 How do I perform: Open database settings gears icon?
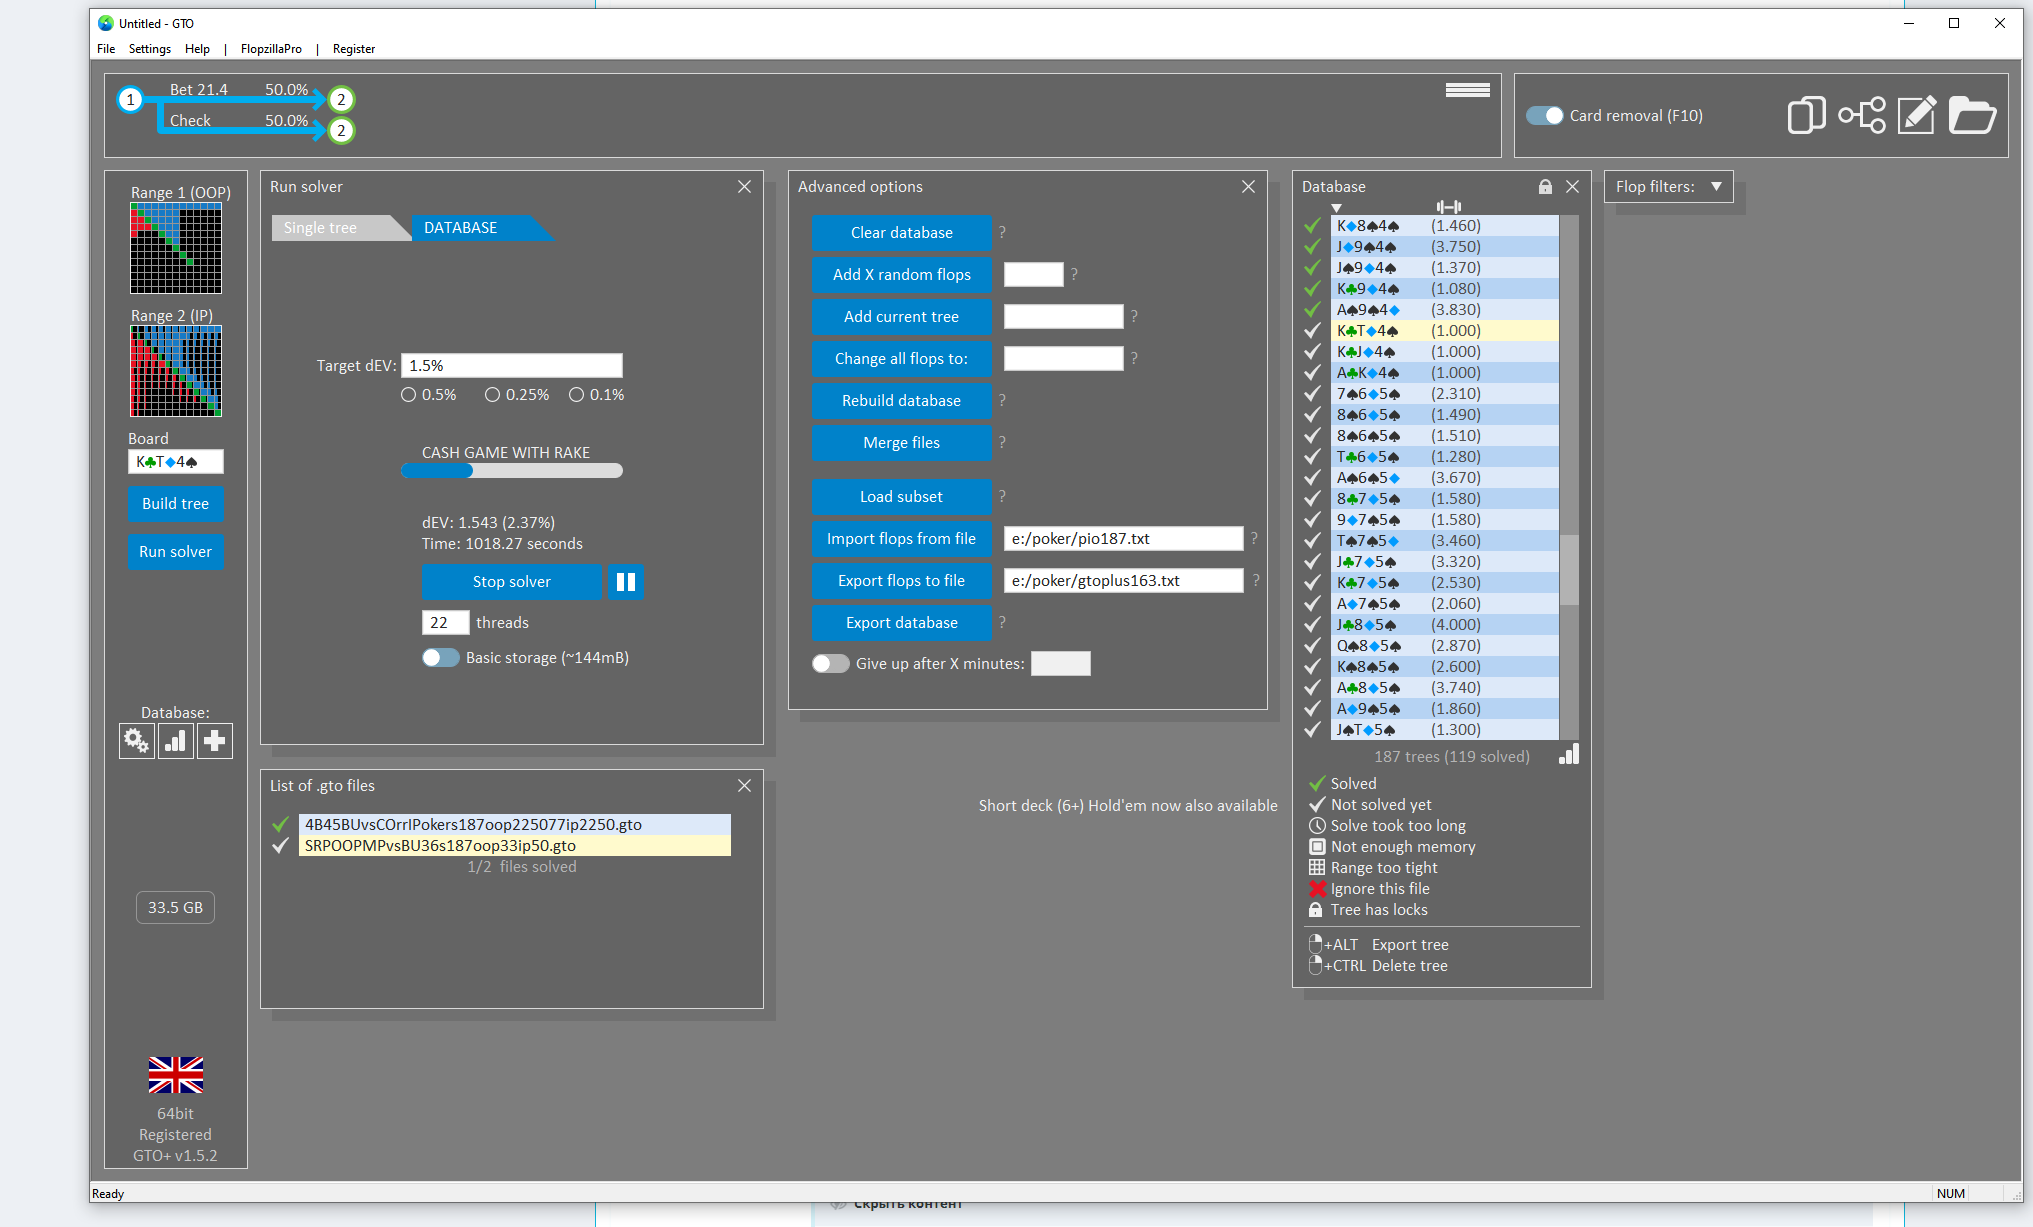coord(136,741)
